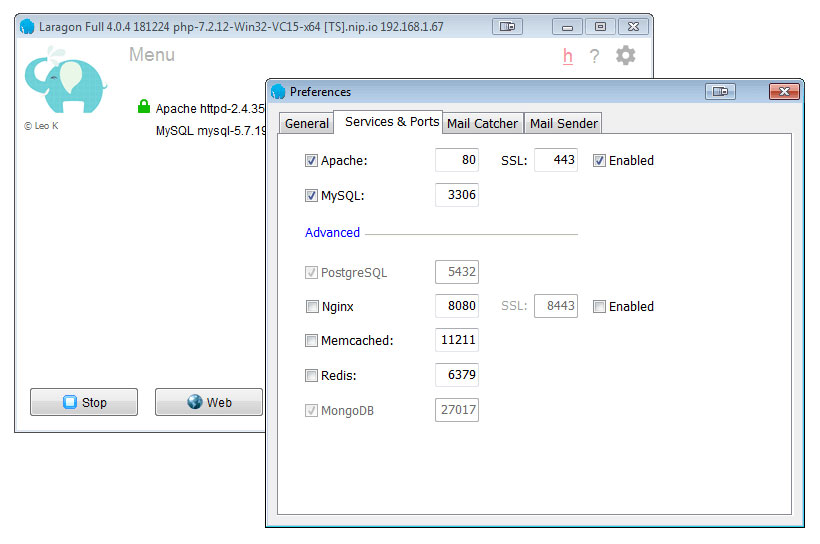Open the settings gear in the Laragon window

coord(625,55)
